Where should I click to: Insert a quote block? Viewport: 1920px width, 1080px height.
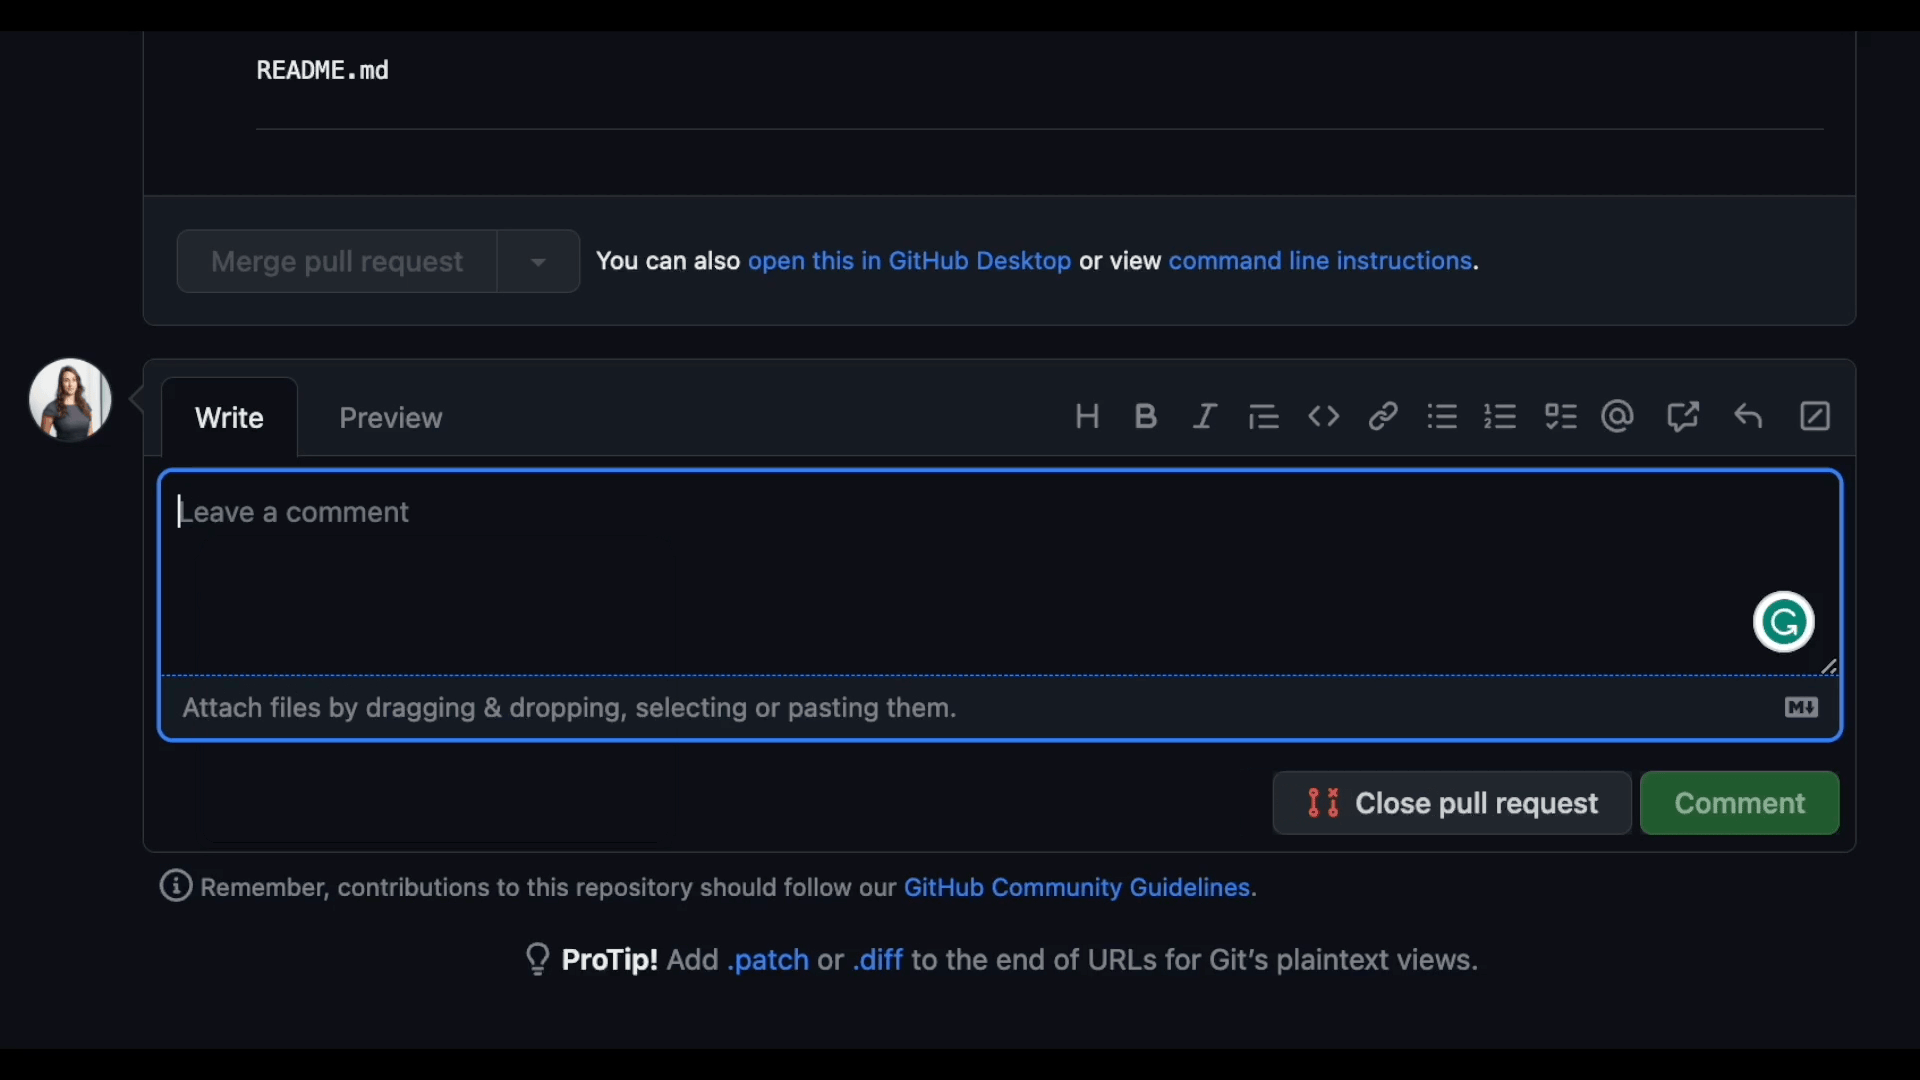tap(1264, 416)
